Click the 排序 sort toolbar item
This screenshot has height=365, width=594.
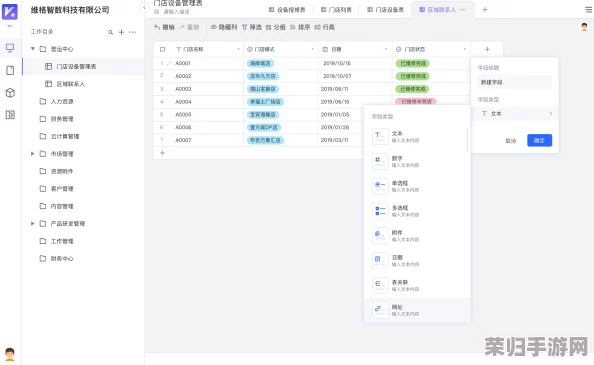300,27
